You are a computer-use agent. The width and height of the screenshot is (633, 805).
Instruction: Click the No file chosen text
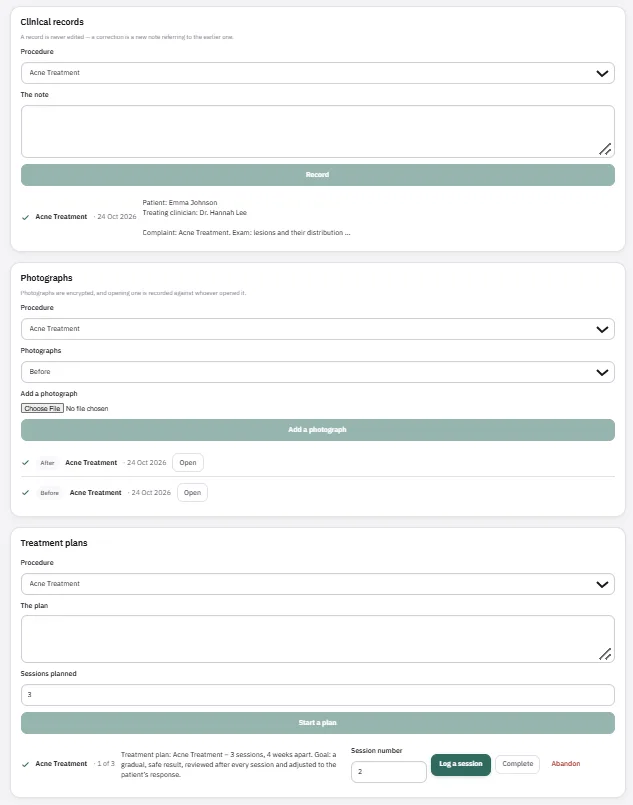(x=87, y=409)
